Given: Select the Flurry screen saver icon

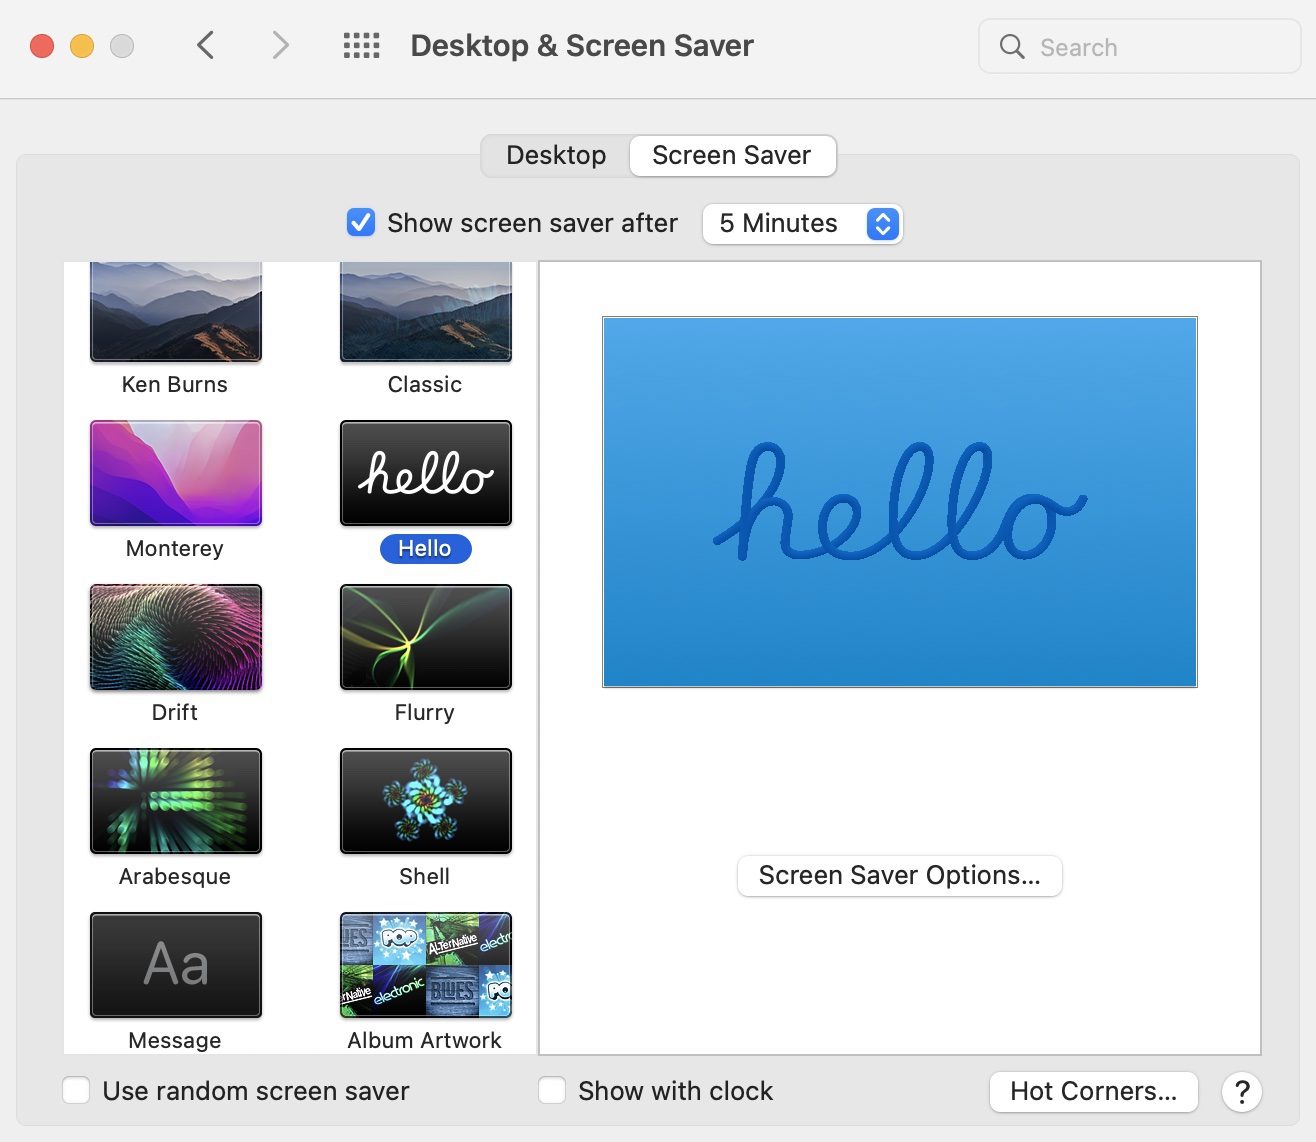Looking at the screenshot, I should 426,637.
